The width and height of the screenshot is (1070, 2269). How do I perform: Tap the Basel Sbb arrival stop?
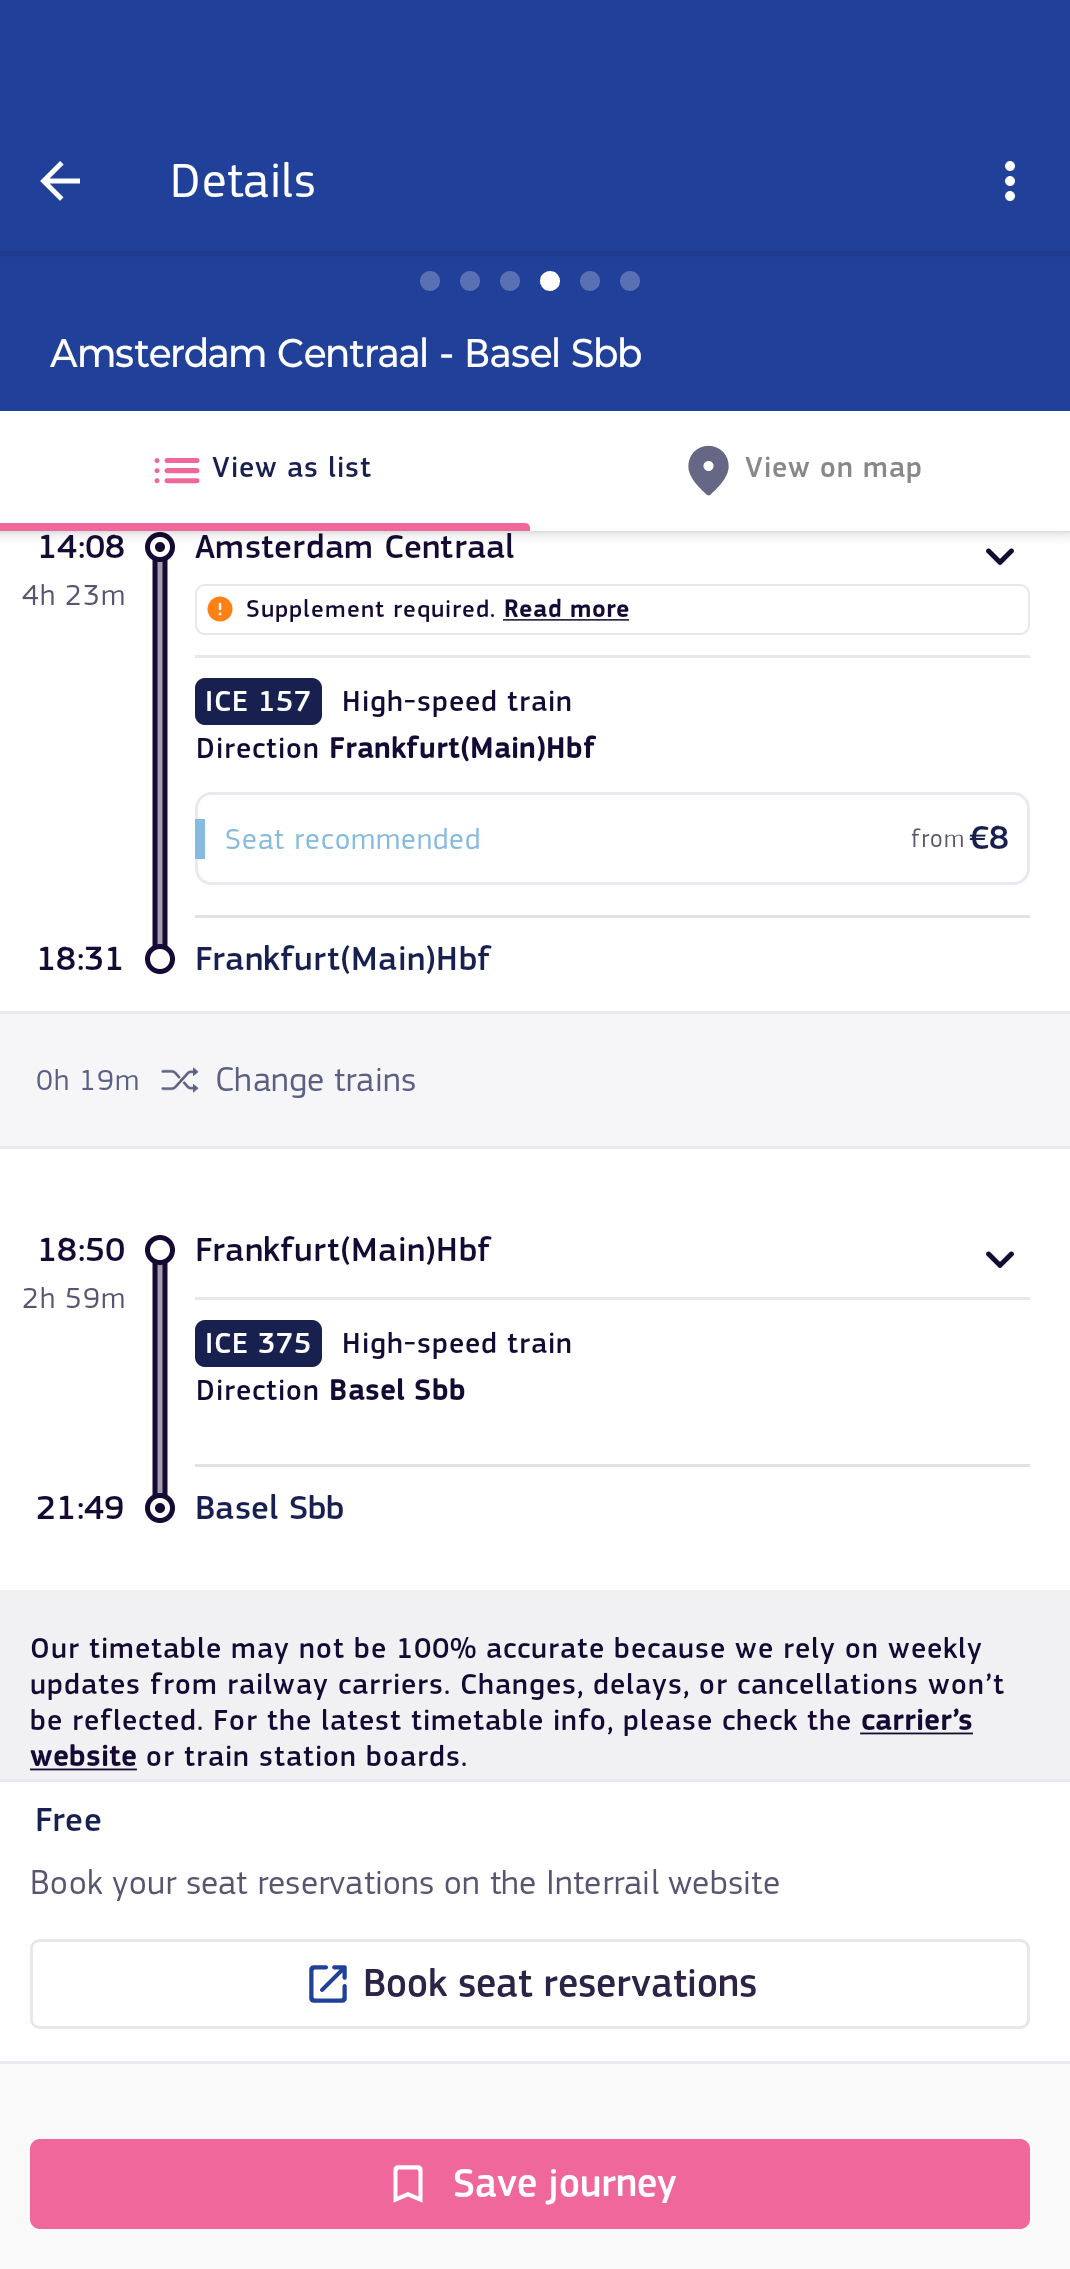pyautogui.click(x=269, y=1508)
